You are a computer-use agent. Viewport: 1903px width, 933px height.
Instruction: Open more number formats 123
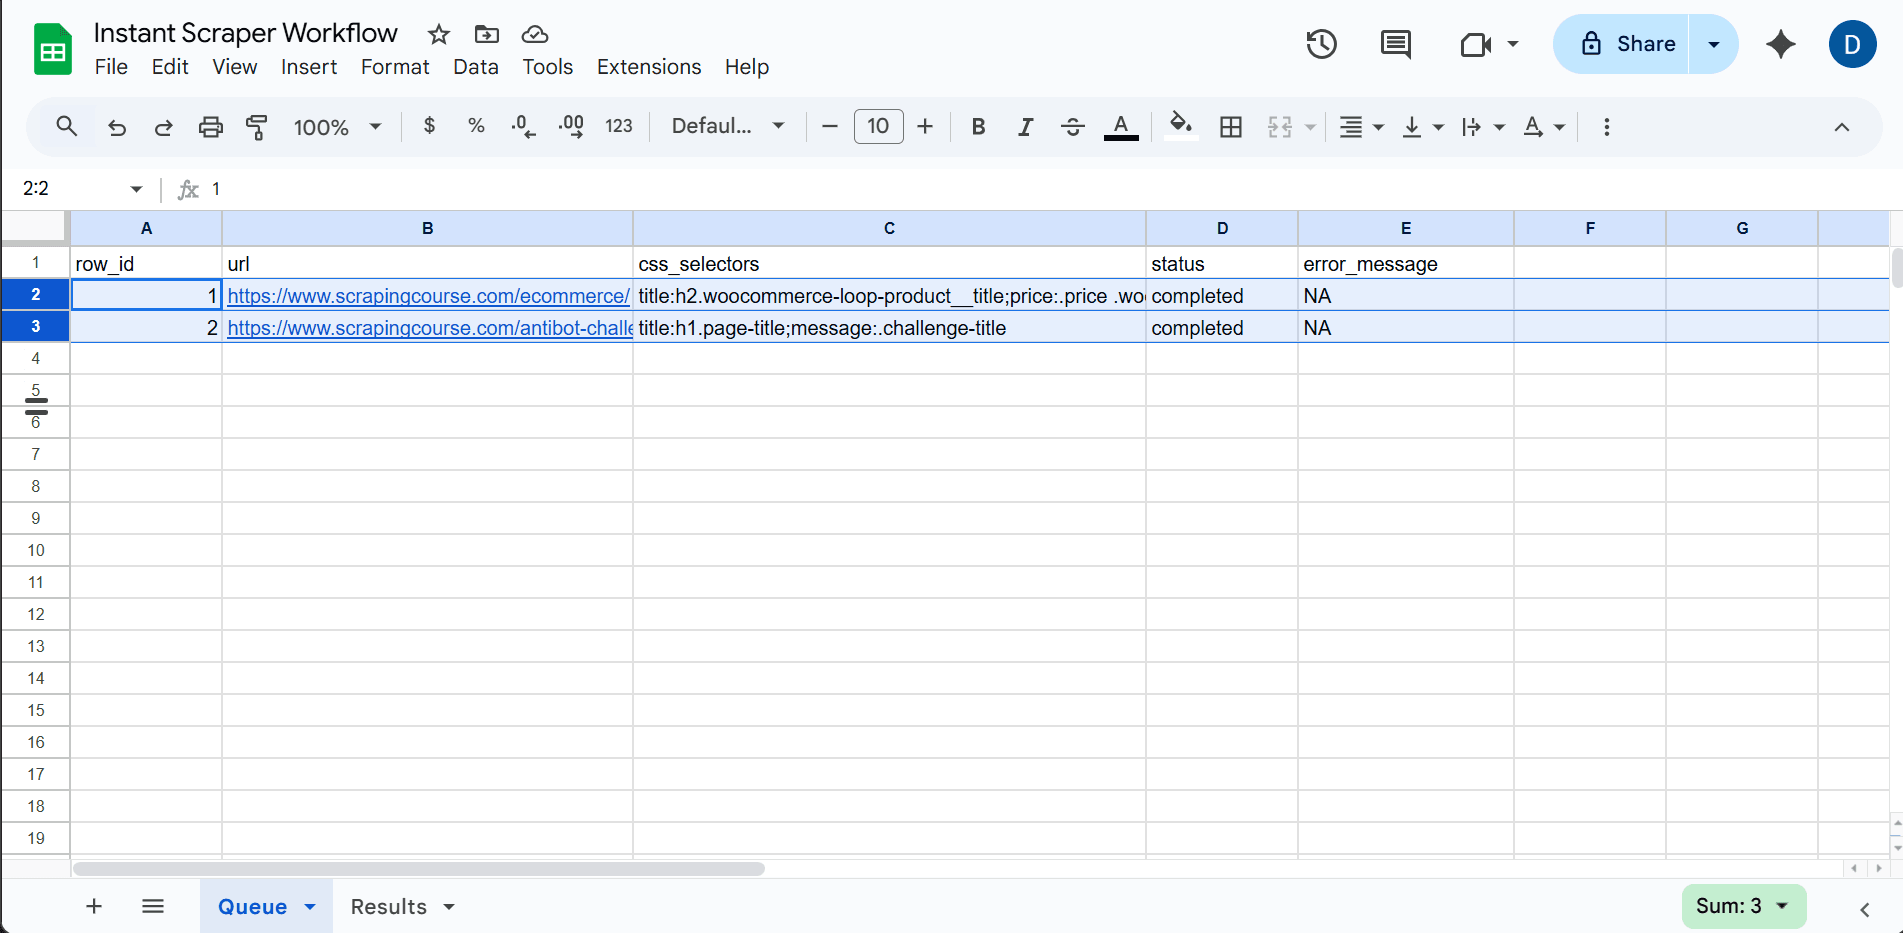pyautogui.click(x=619, y=126)
